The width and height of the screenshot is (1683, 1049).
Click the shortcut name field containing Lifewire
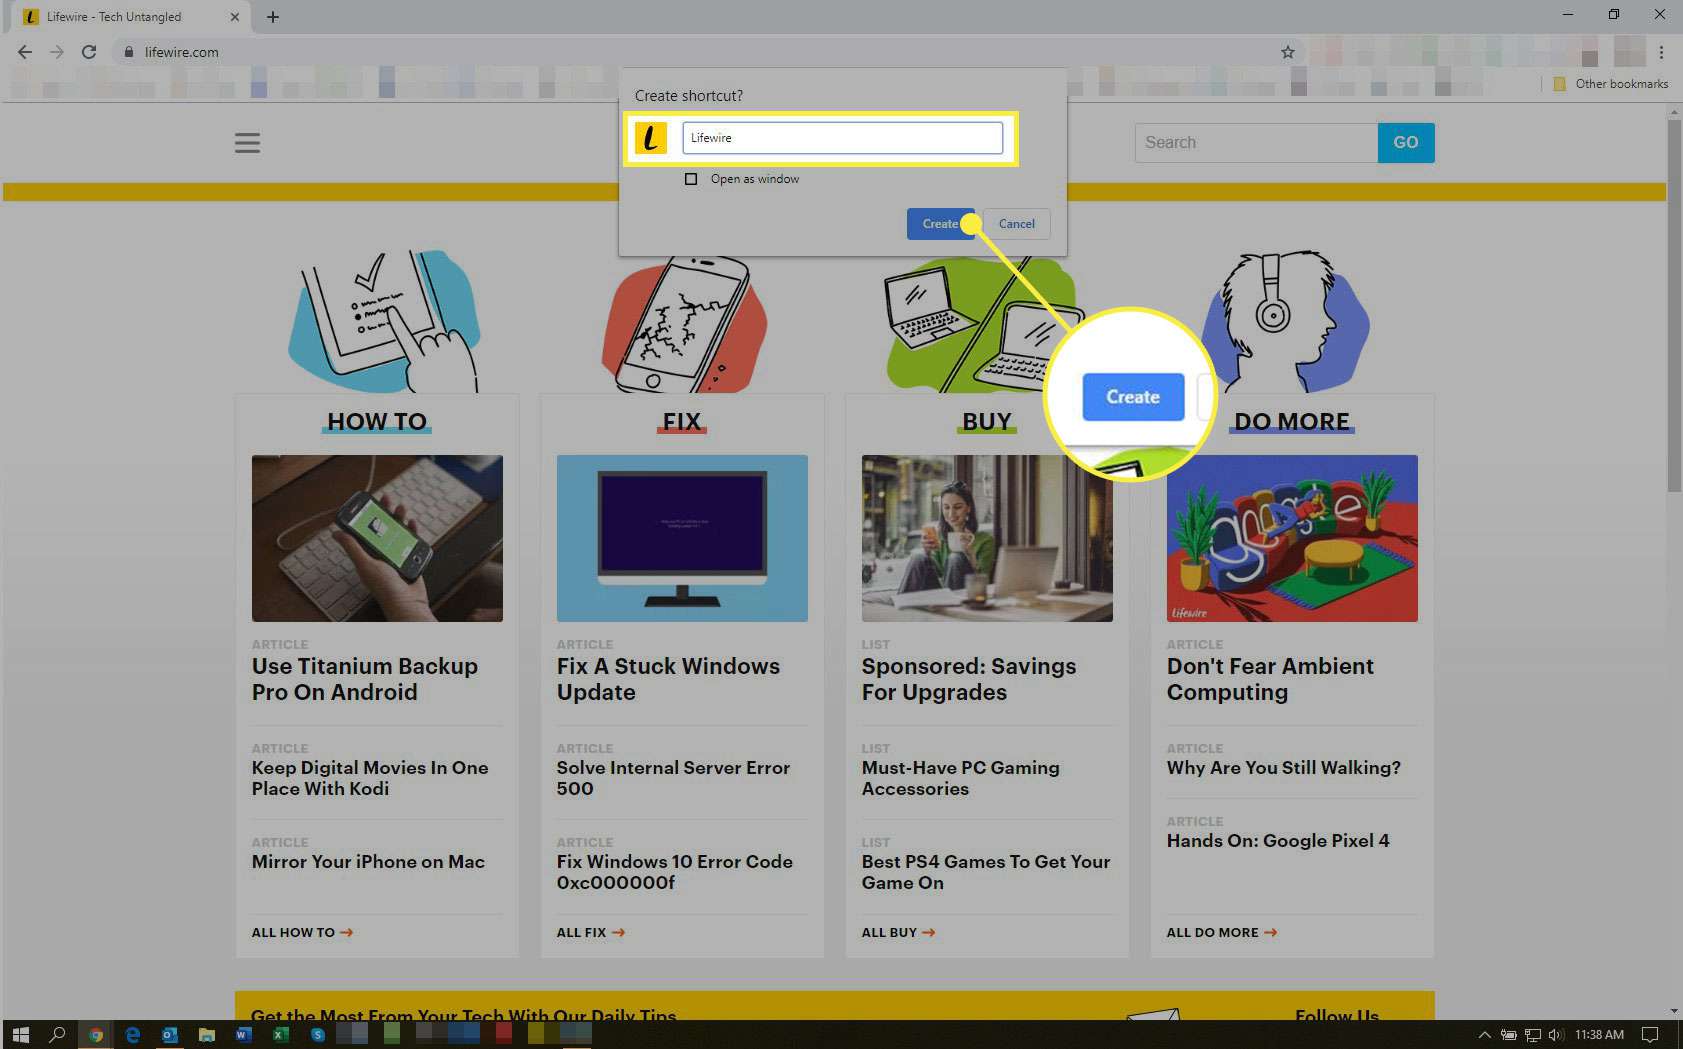click(843, 138)
